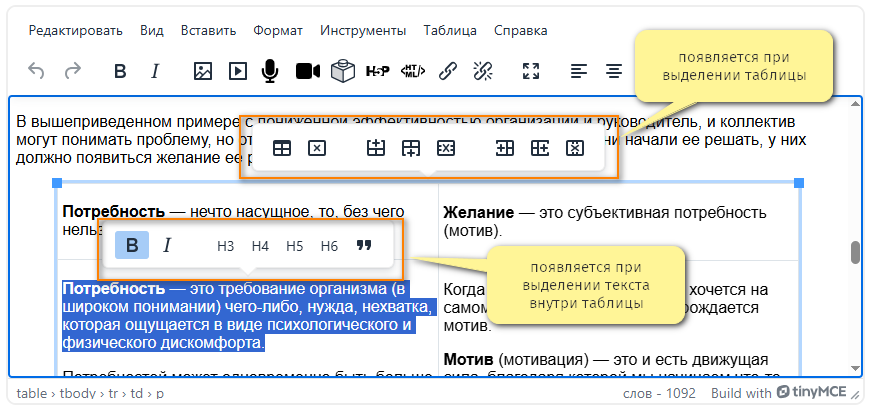Open table properties in the table popup
The height and width of the screenshot is (416, 878).
[x=282, y=148]
